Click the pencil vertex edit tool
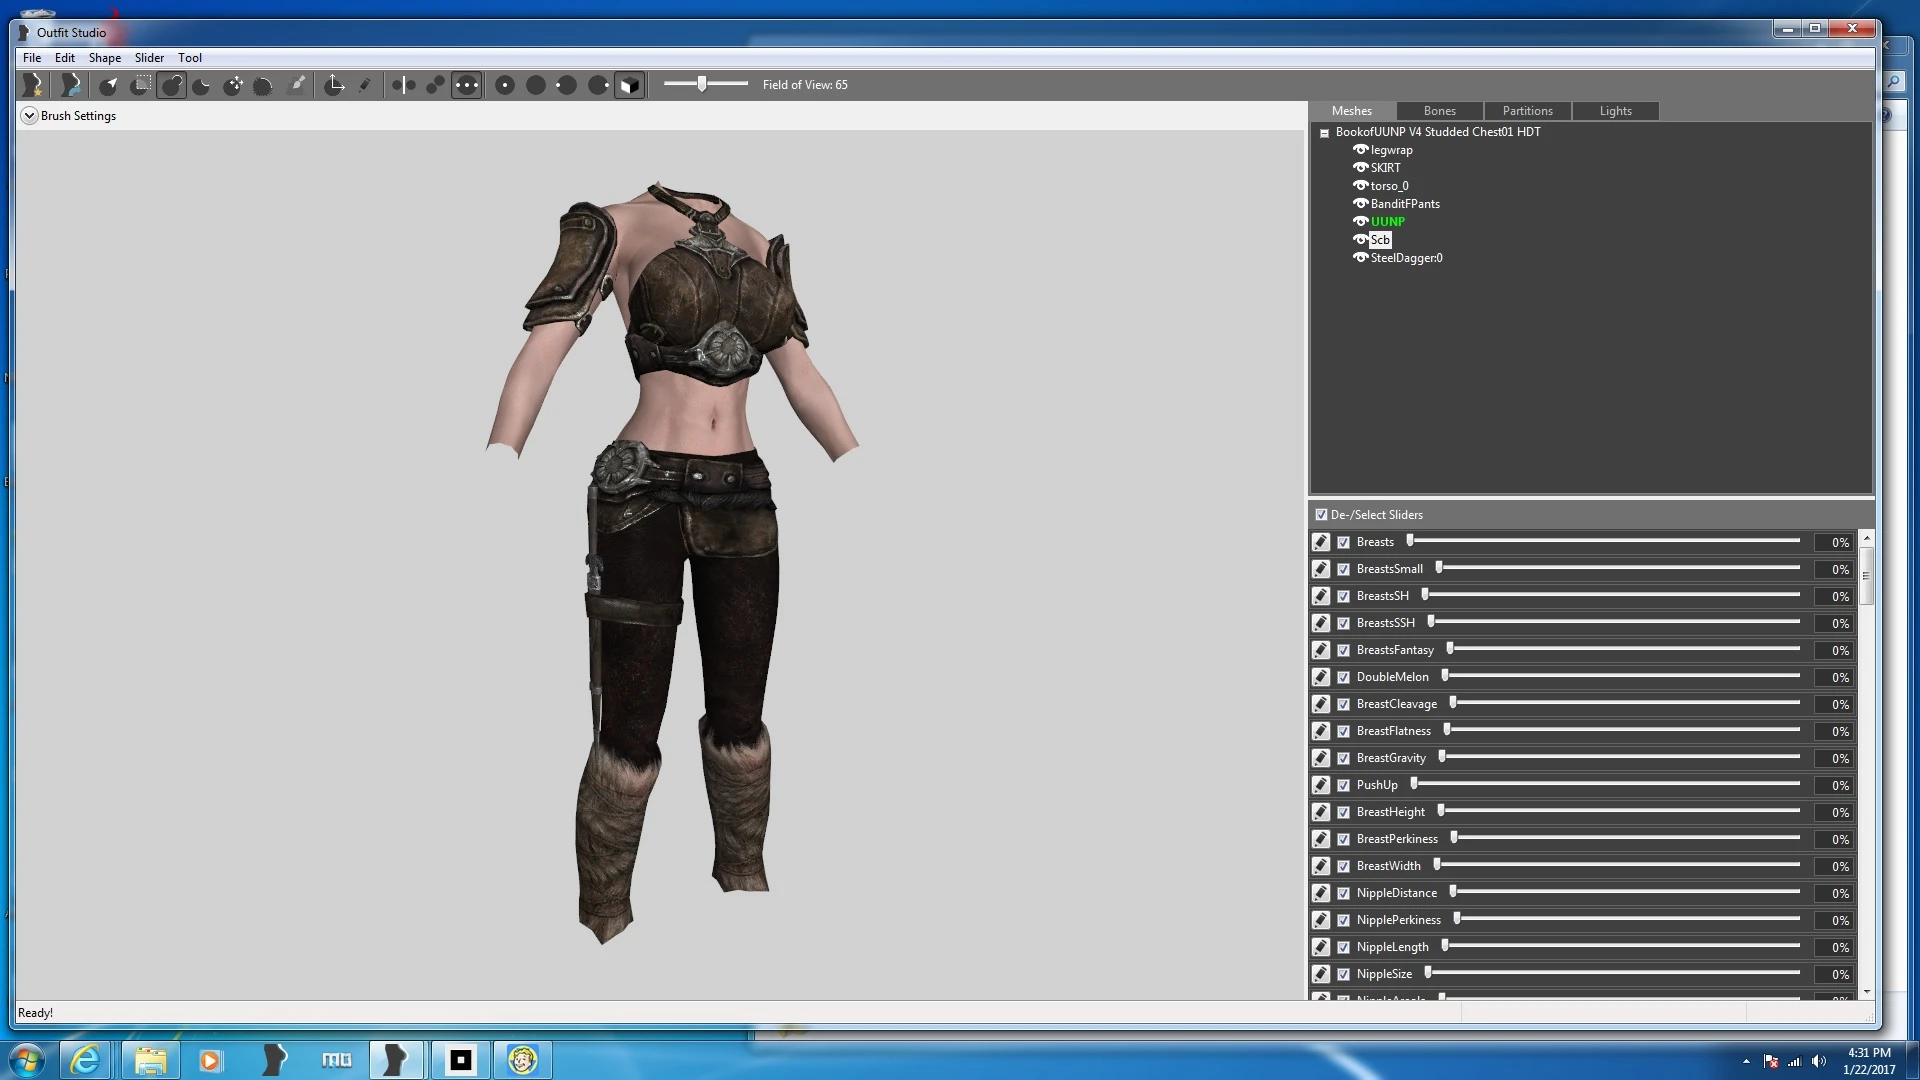1920x1080 pixels. click(x=365, y=85)
